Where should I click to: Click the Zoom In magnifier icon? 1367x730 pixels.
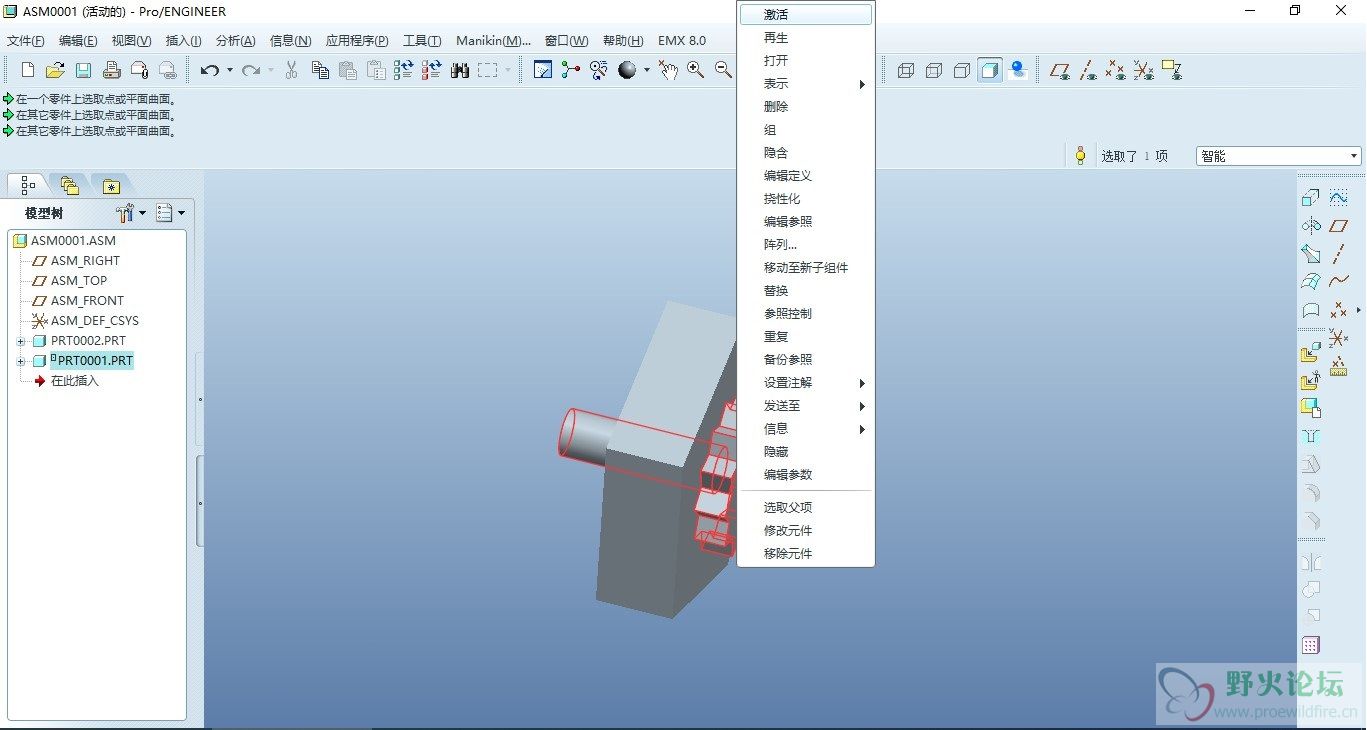point(695,70)
